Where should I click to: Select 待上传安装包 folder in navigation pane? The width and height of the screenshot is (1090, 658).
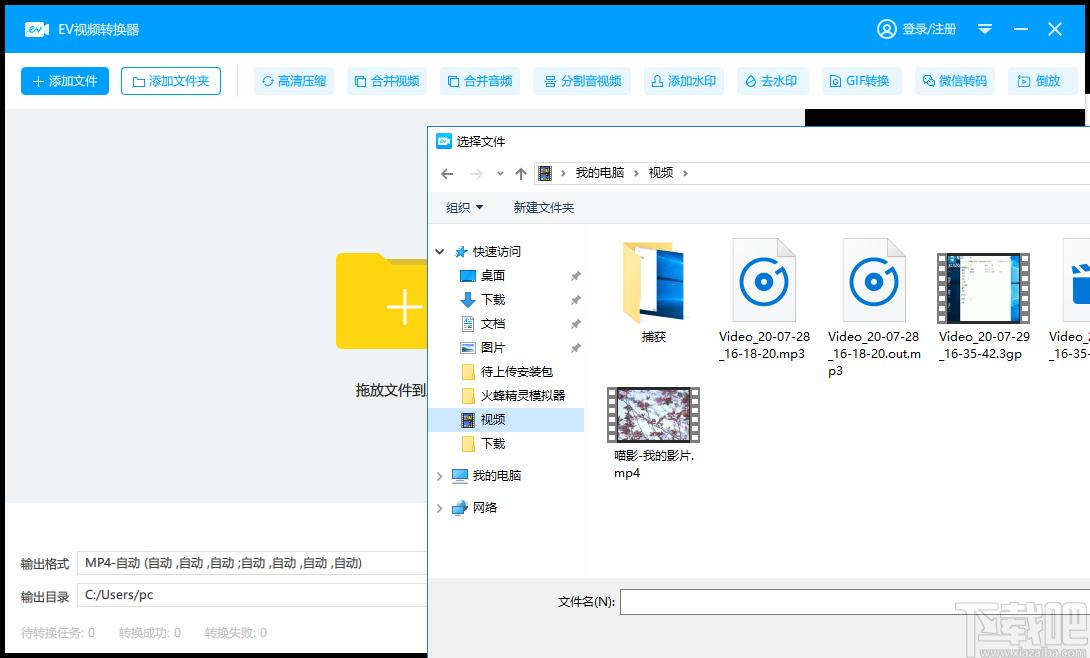[x=516, y=372]
